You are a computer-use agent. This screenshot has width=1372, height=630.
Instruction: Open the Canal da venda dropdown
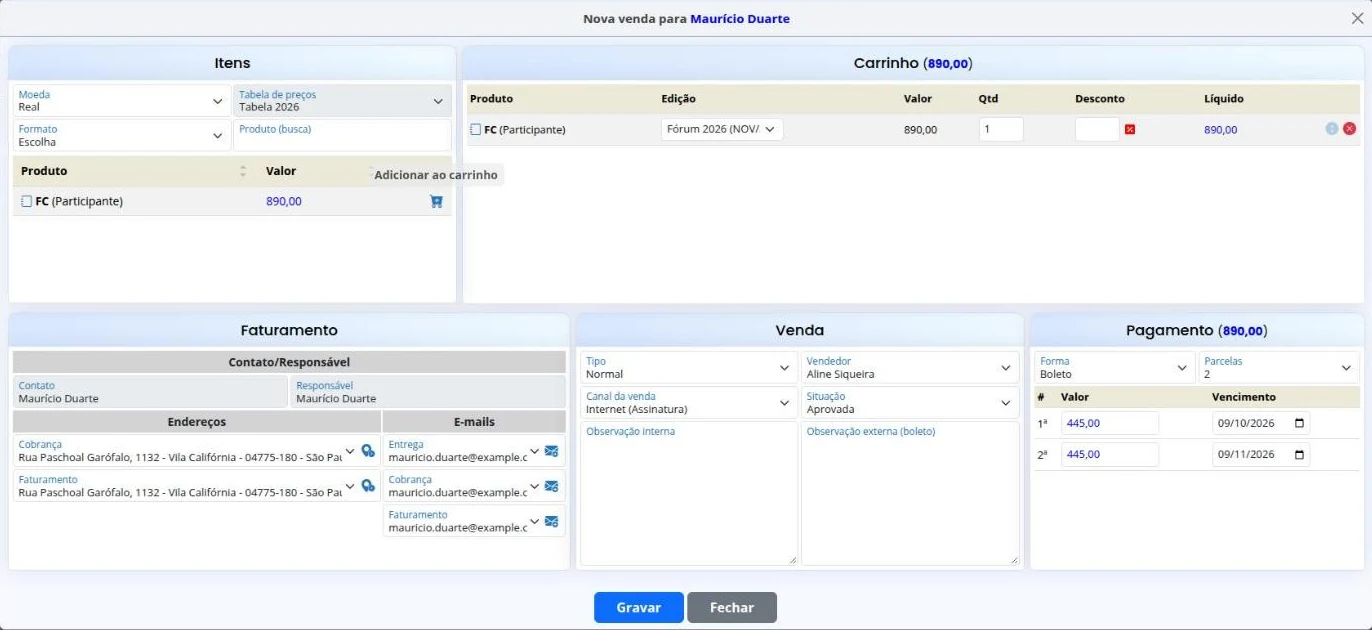click(689, 403)
